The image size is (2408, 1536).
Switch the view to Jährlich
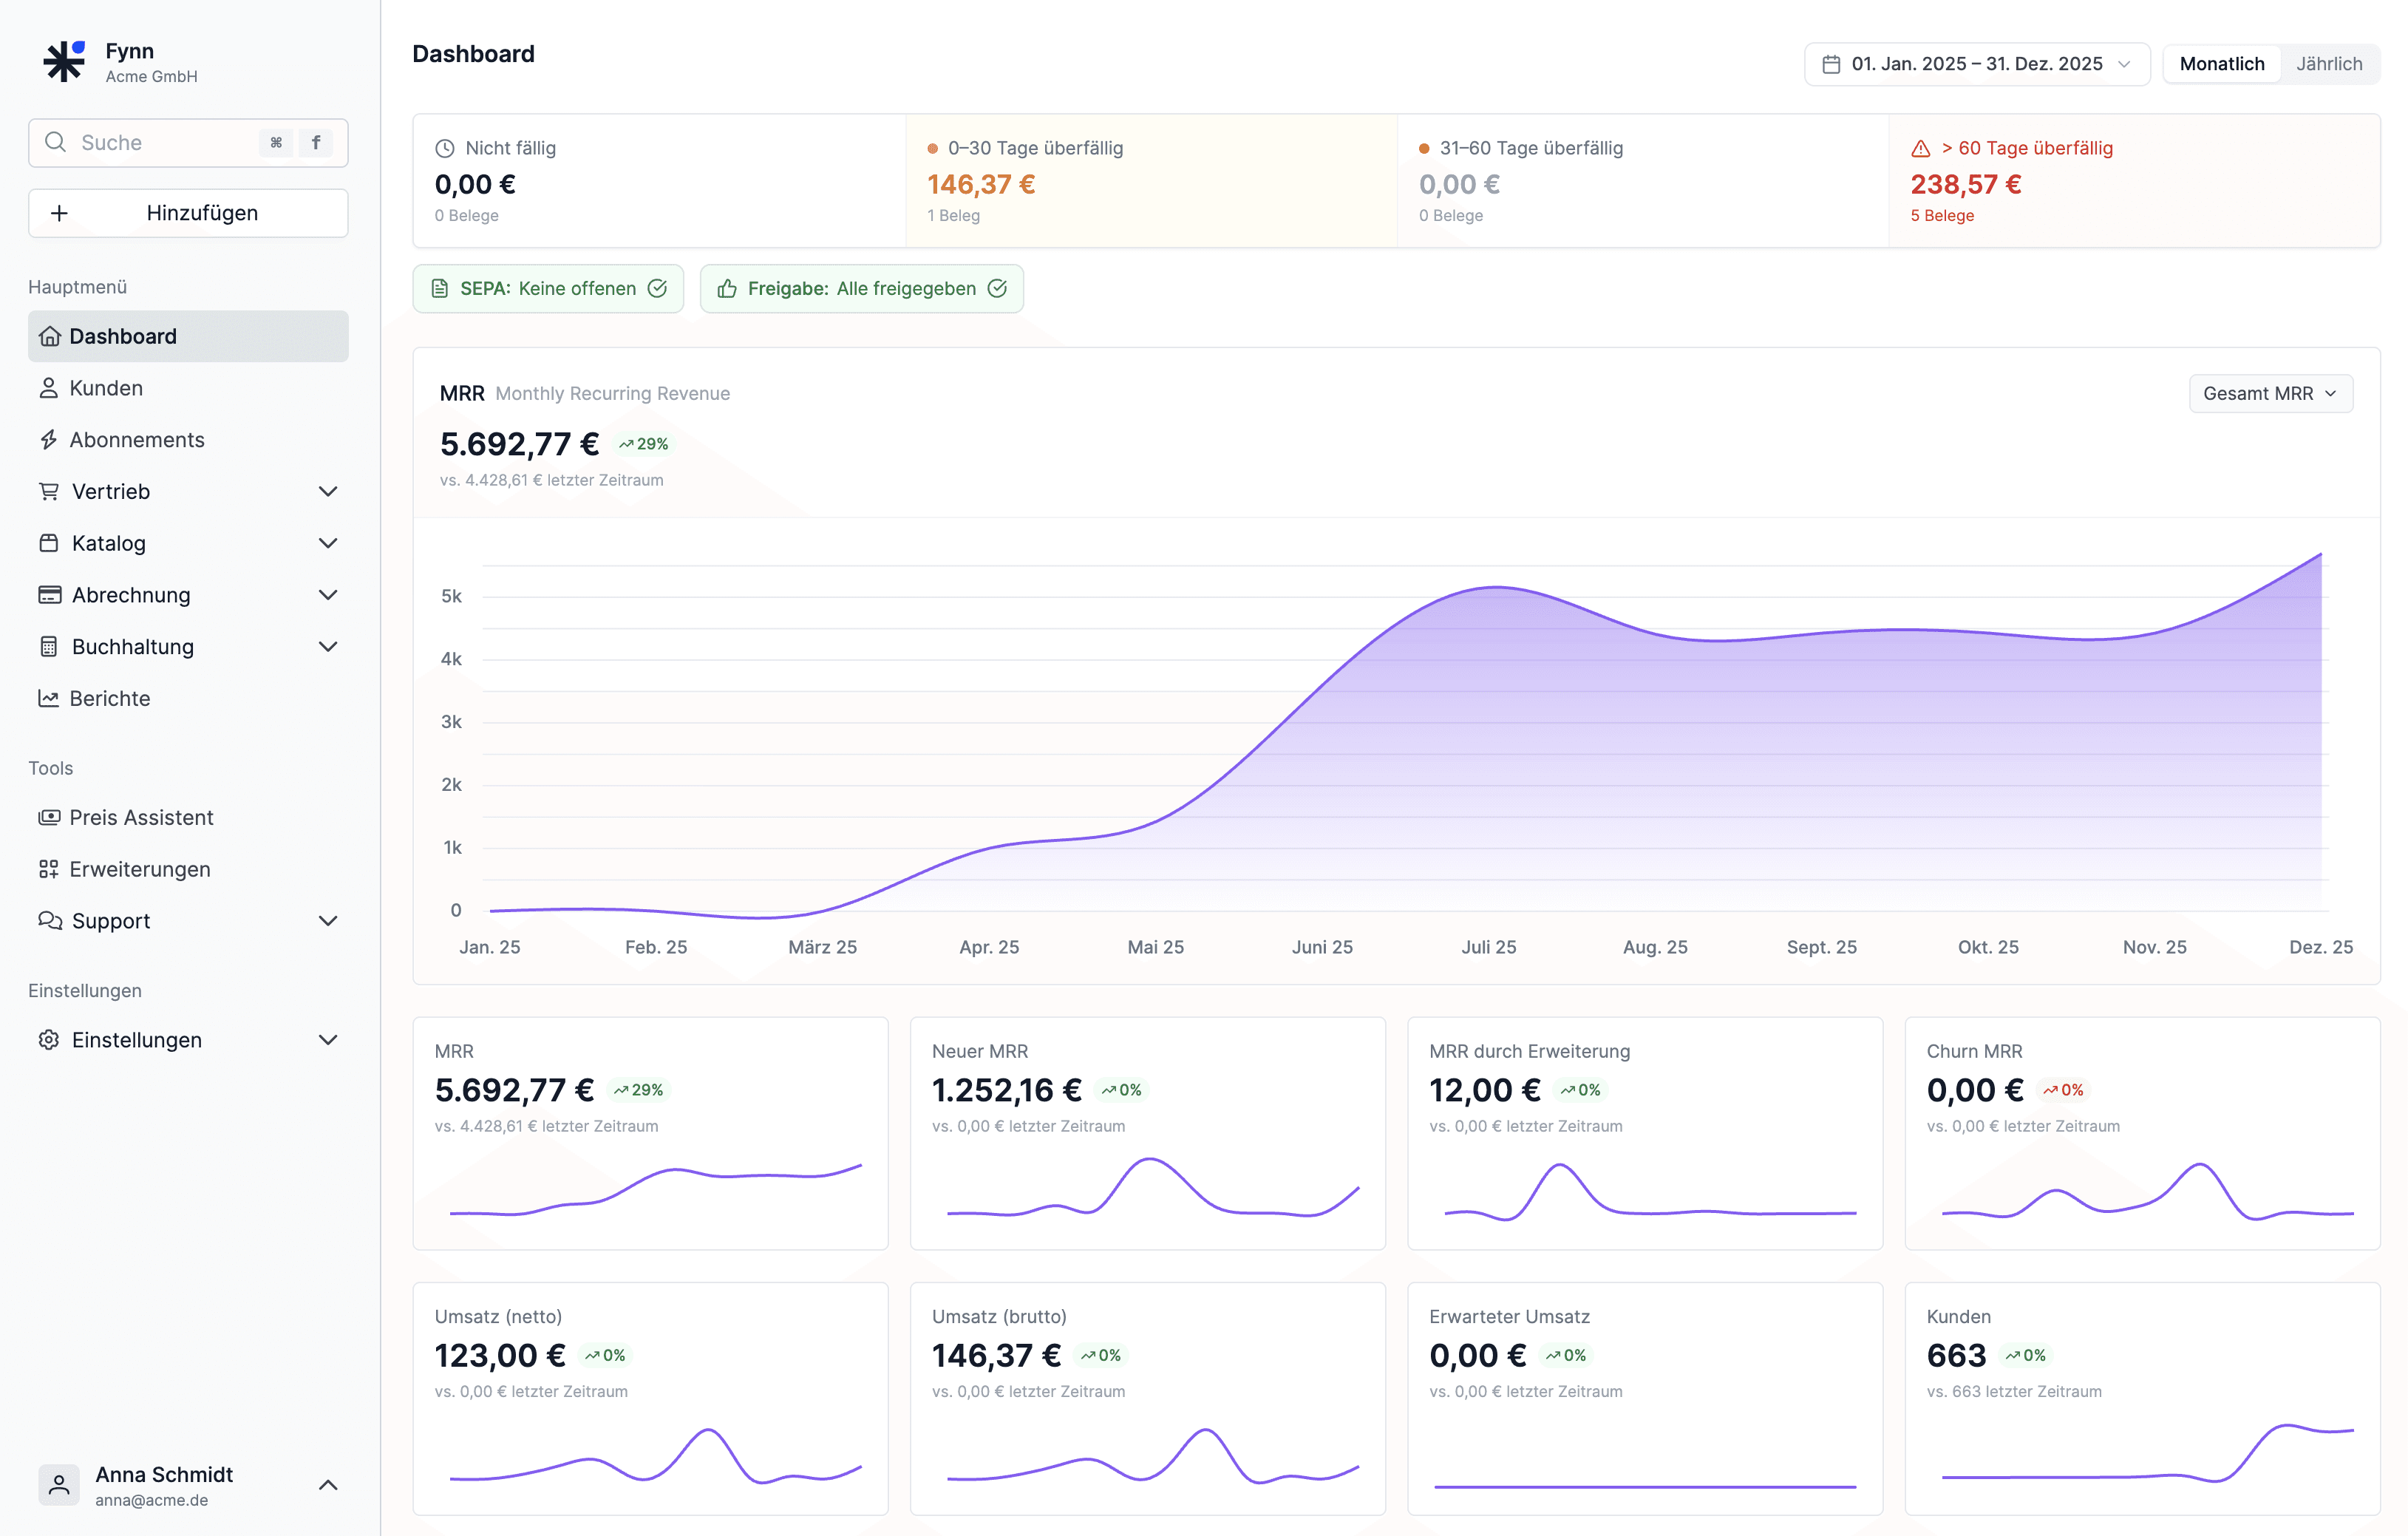(2328, 64)
